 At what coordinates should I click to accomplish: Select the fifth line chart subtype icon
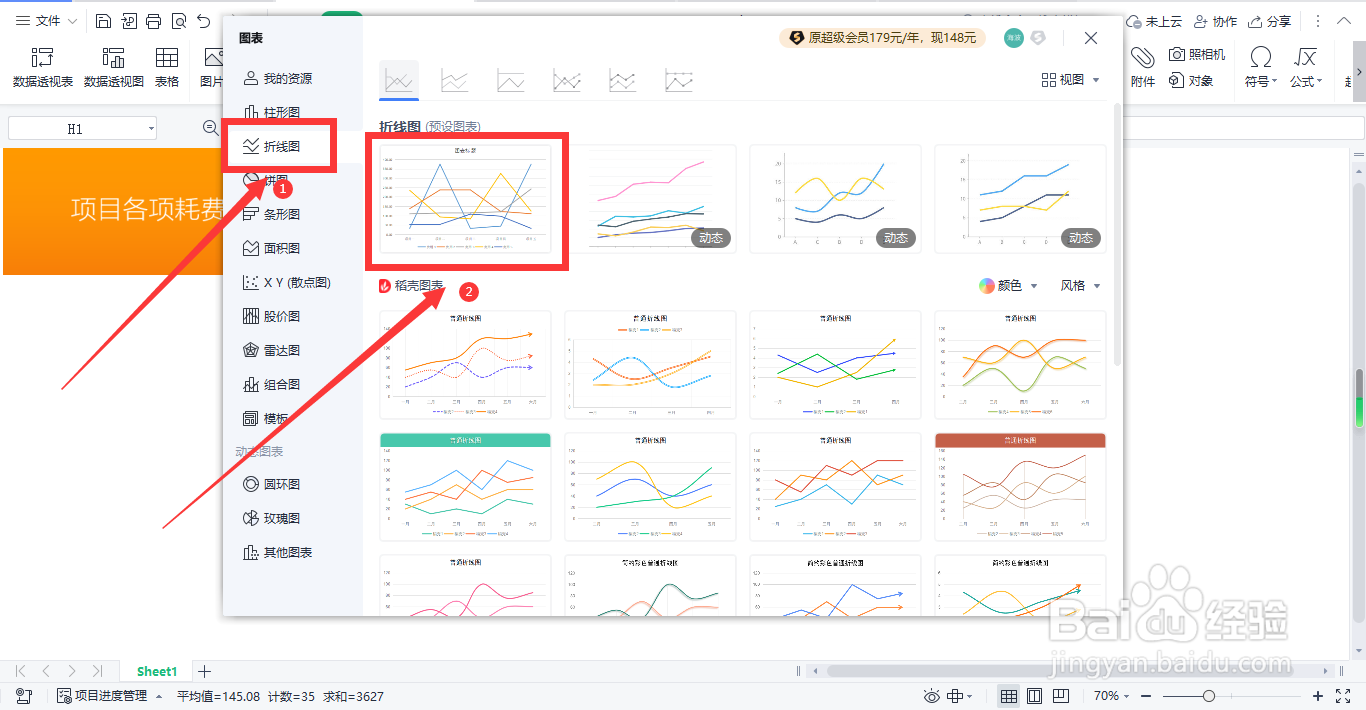tap(623, 81)
